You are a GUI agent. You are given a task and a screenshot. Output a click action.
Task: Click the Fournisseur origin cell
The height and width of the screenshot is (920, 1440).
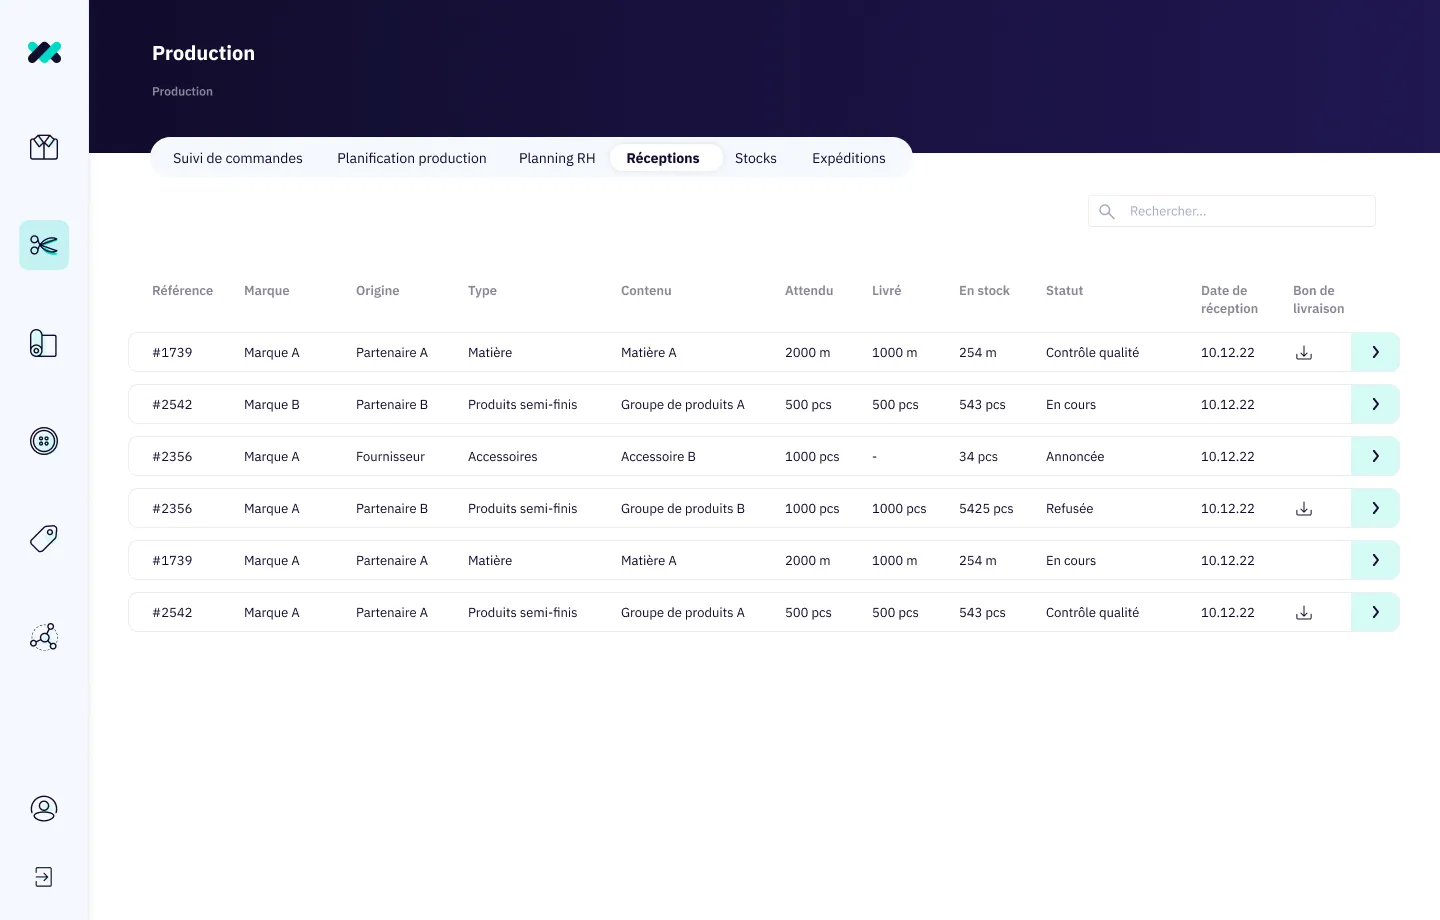390,457
